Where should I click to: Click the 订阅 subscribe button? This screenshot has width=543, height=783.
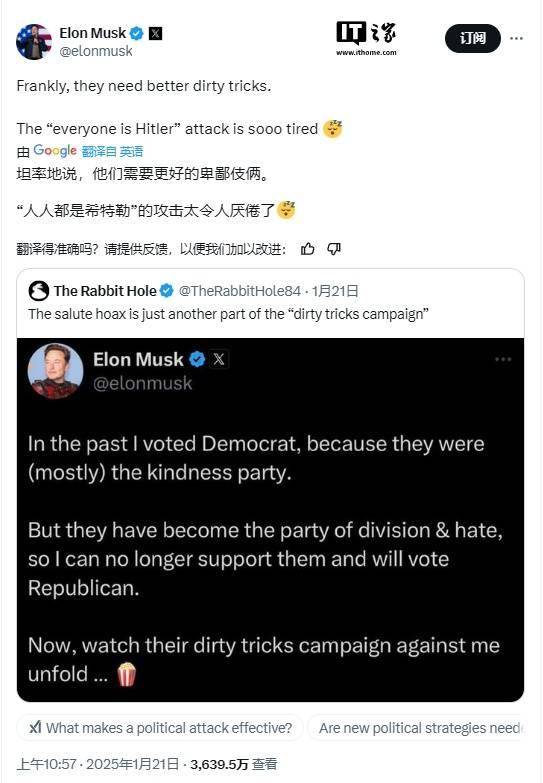point(473,38)
